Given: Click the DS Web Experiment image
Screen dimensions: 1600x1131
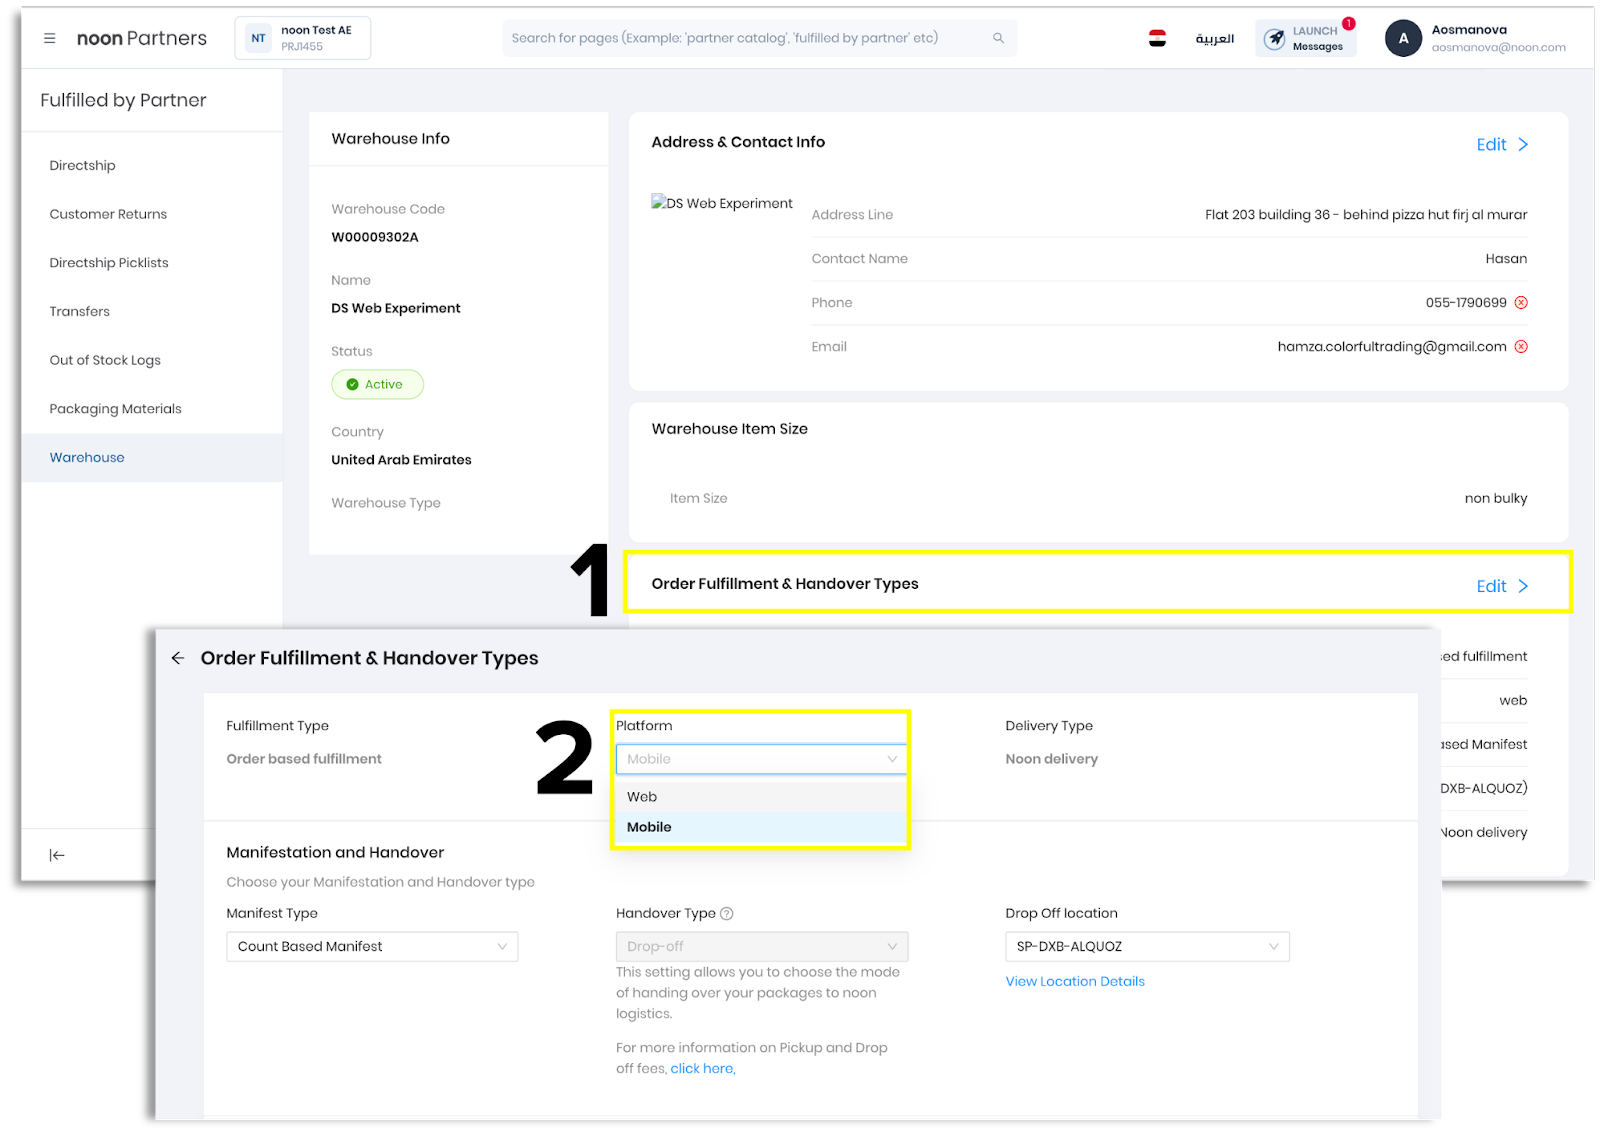Looking at the screenshot, I should (722, 203).
